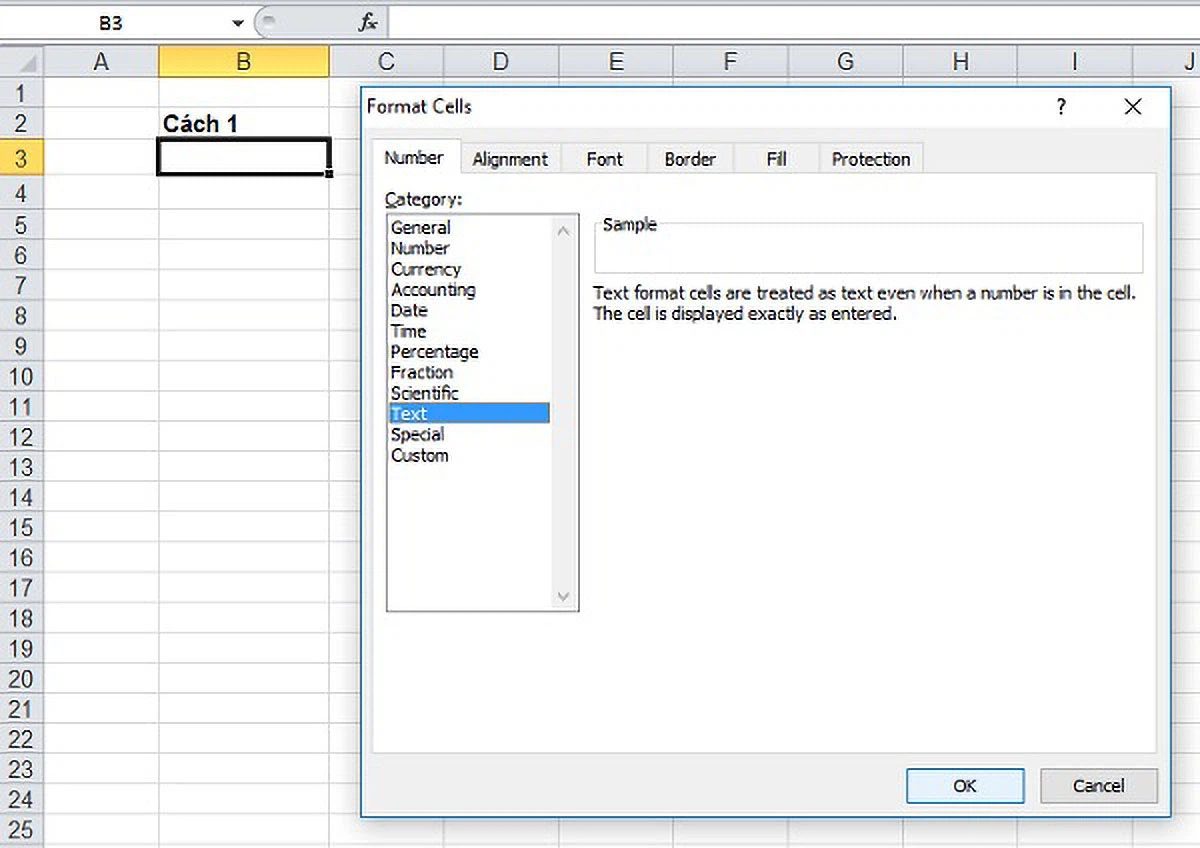This screenshot has height=848, width=1200.
Task: Select Currency in the Category list
Action: [x=426, y=269]
